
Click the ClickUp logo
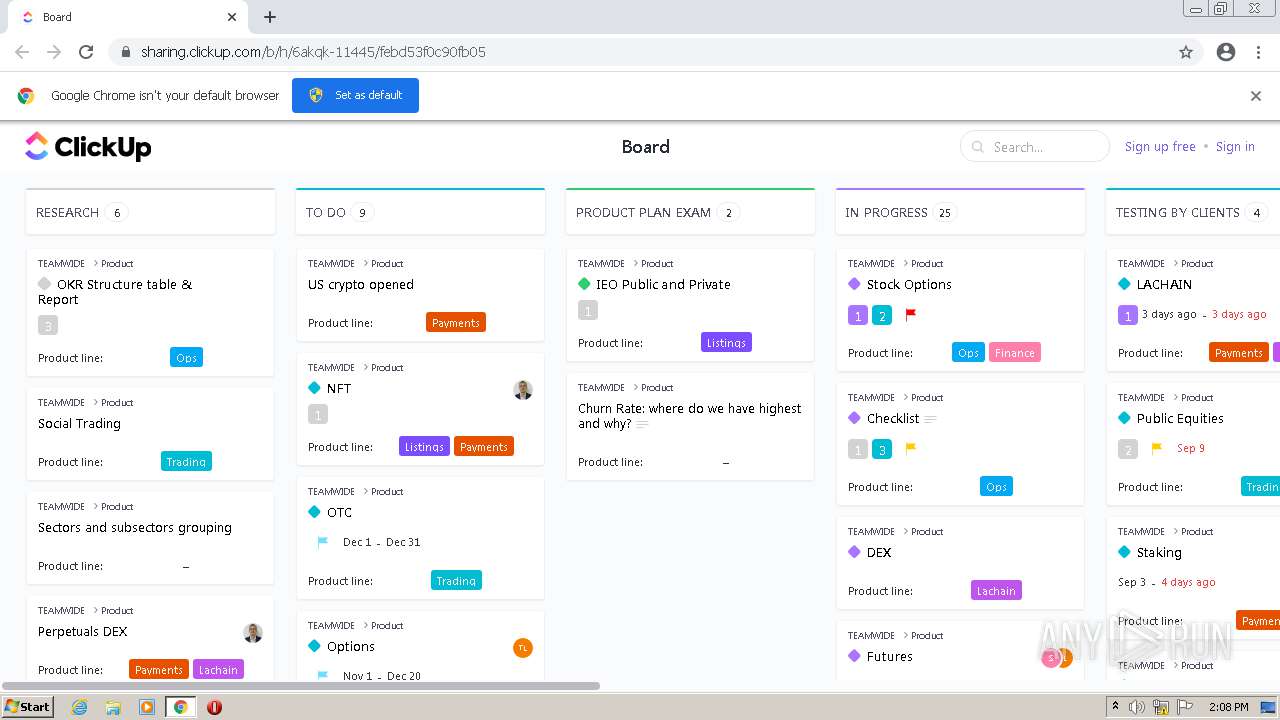(x=88, y=146)
